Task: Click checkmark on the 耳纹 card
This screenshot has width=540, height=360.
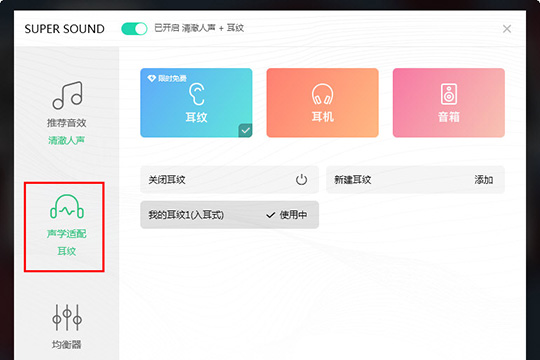Action: click(x=245, y=131)
